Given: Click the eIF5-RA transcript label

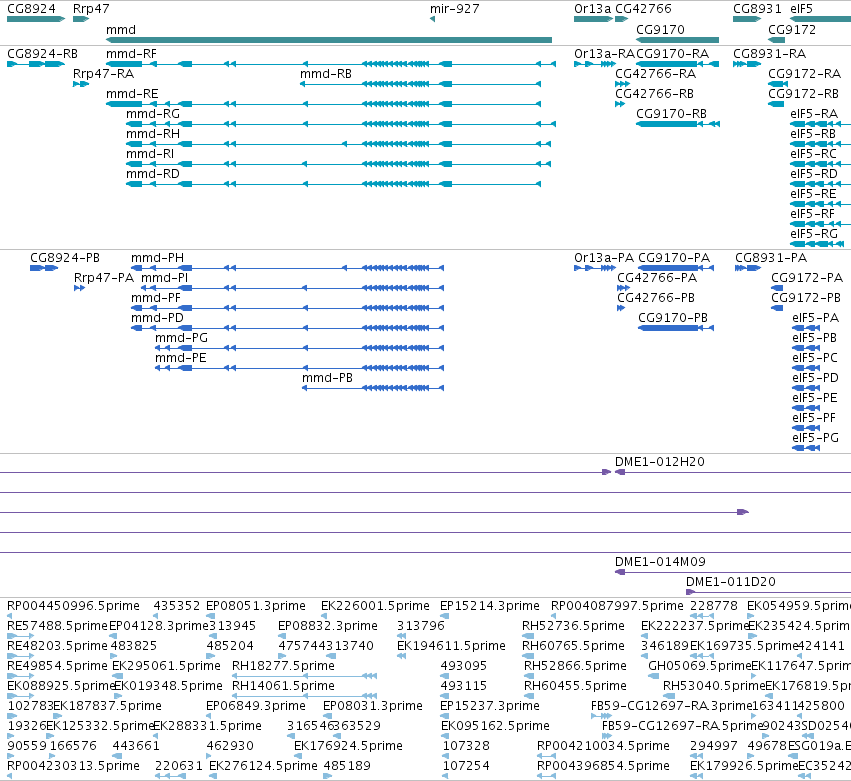Looking at the screenshot, I should (x=814, y=113).
